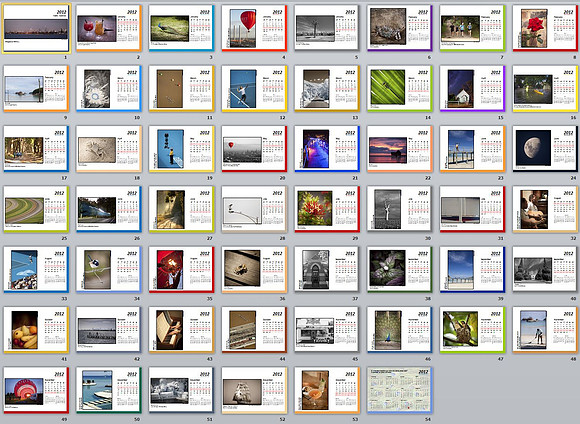This screenshot has width=580, height=424.
Task: Select slide 43 hands on piano keys
Action: tap(182, 330)
